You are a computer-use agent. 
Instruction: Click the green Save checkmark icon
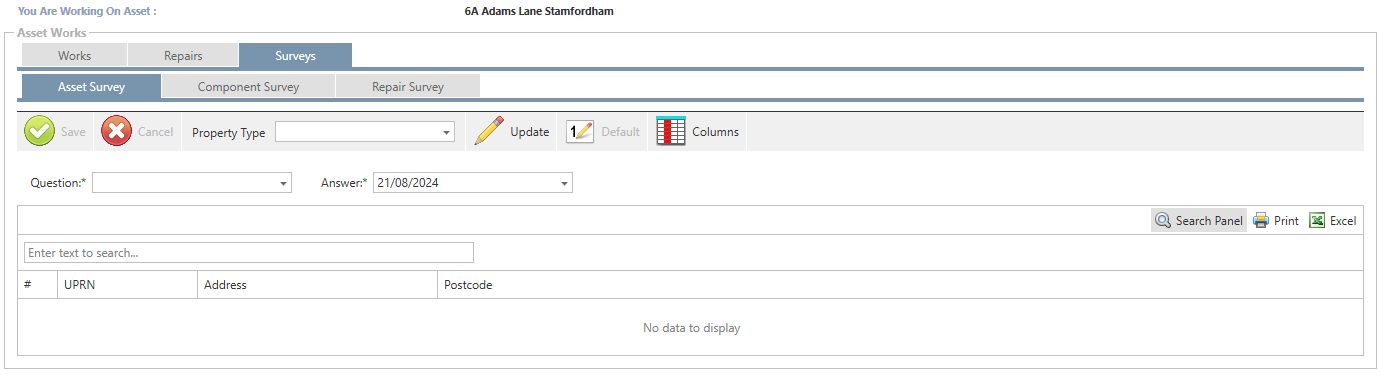[39, 131]
